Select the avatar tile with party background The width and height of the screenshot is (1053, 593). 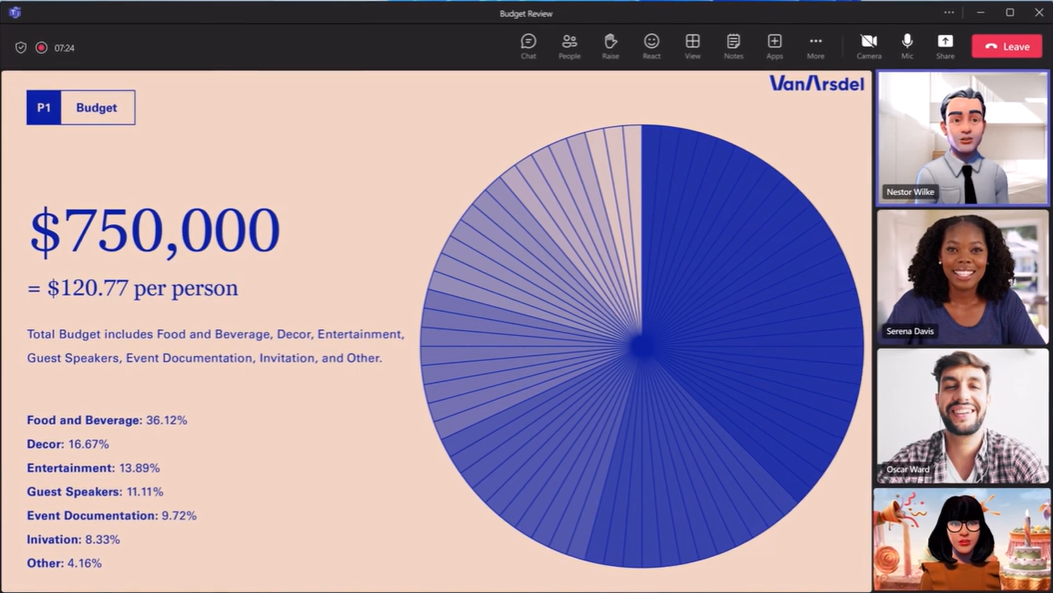tap(962, 539)
